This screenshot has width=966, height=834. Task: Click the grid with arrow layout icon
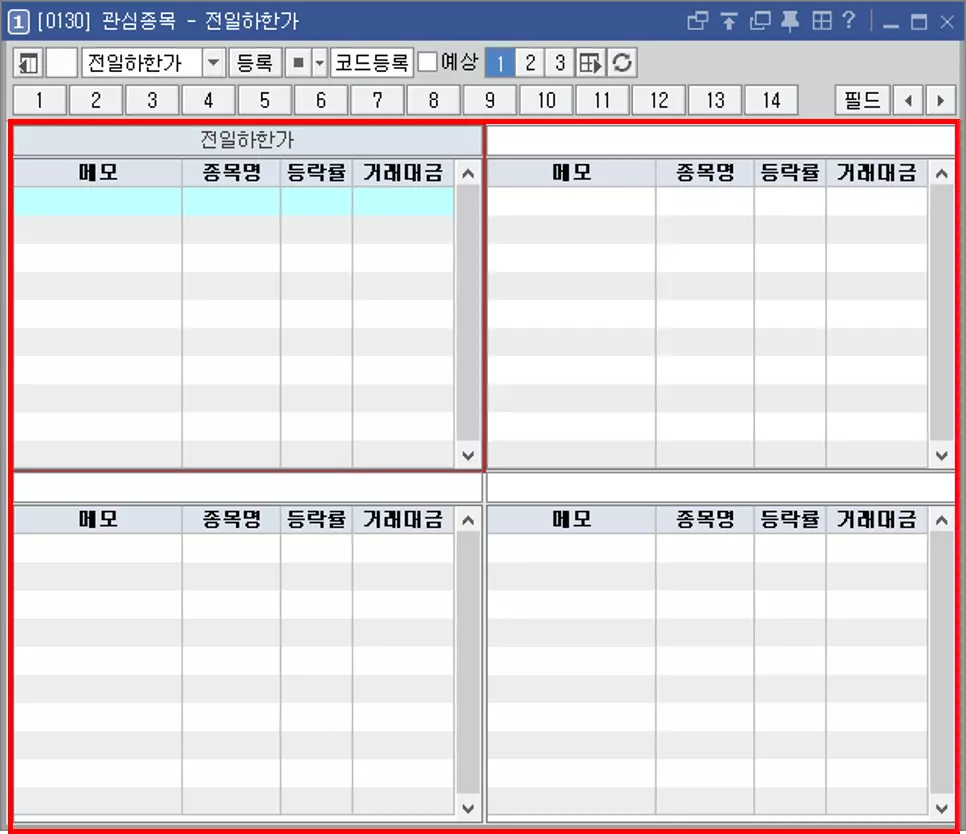coord(590,63)
